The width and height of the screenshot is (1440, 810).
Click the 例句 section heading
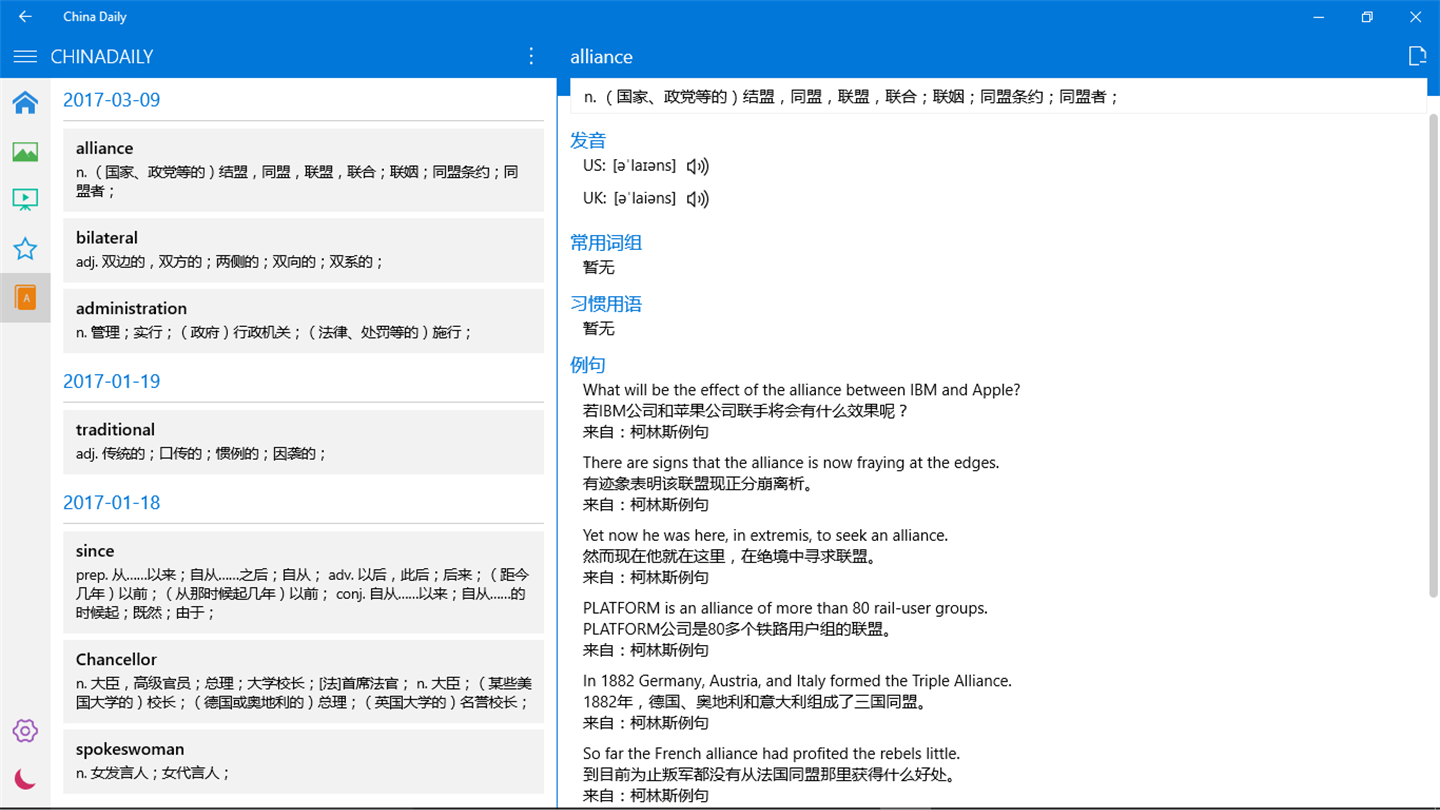[x=588, y=365]
